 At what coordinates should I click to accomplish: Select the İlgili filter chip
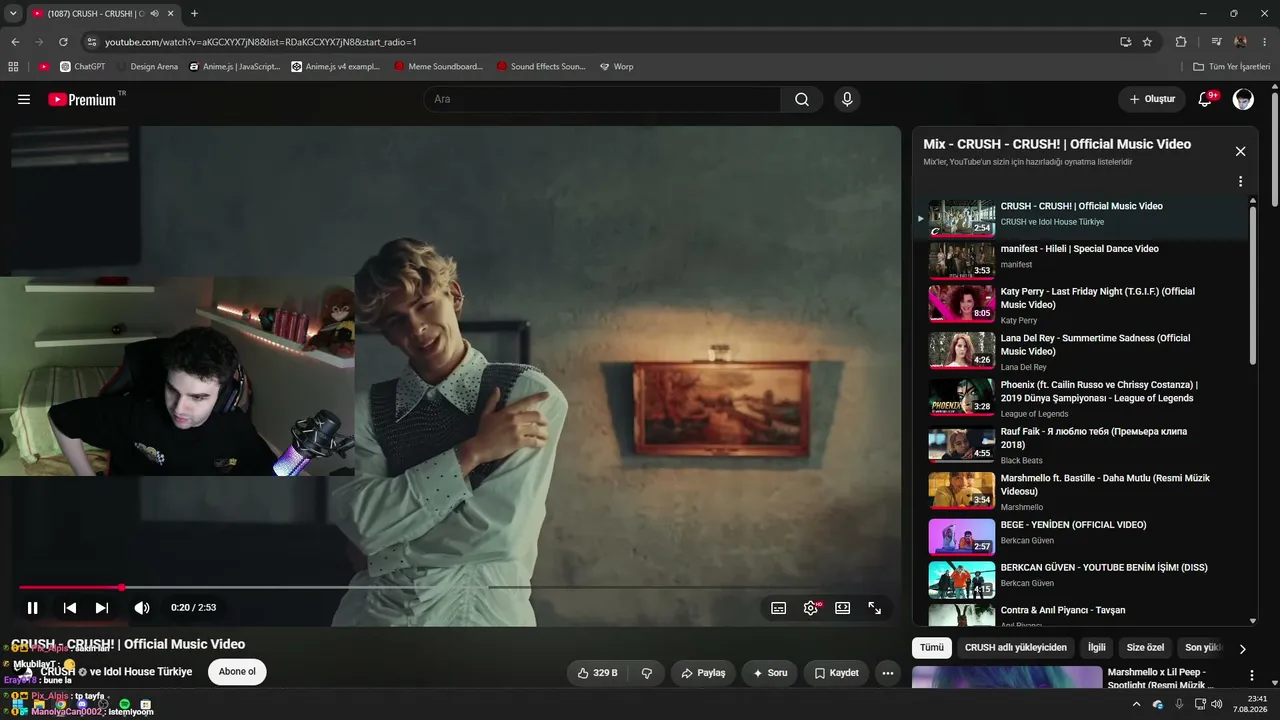pyautogui.click(x=1097, y=647)
